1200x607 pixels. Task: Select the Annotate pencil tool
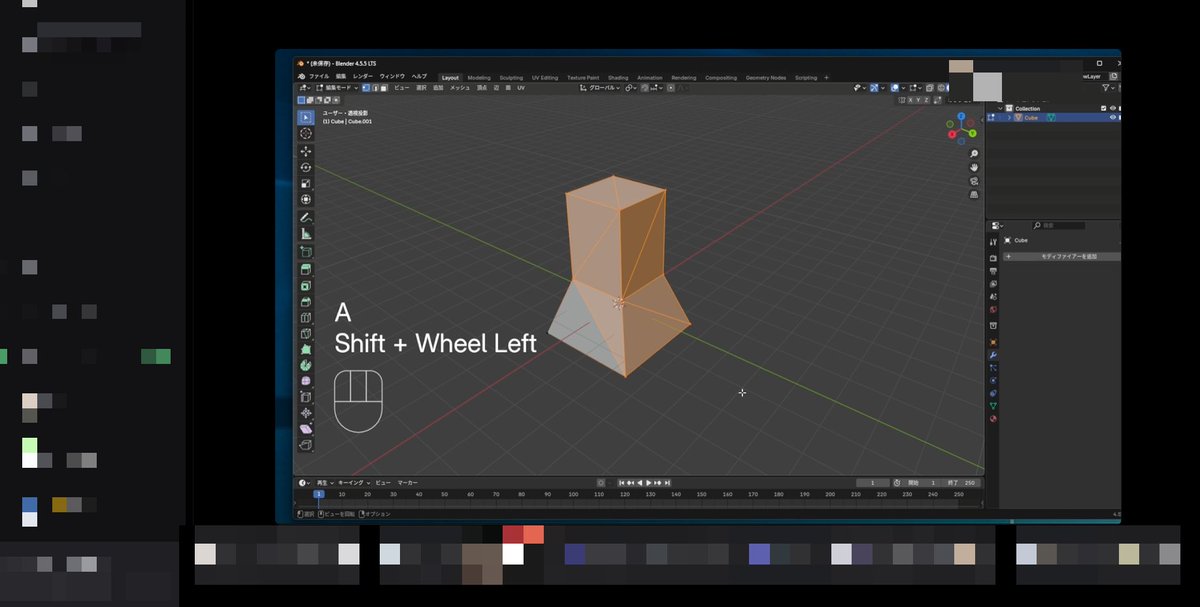pos(306,217)
